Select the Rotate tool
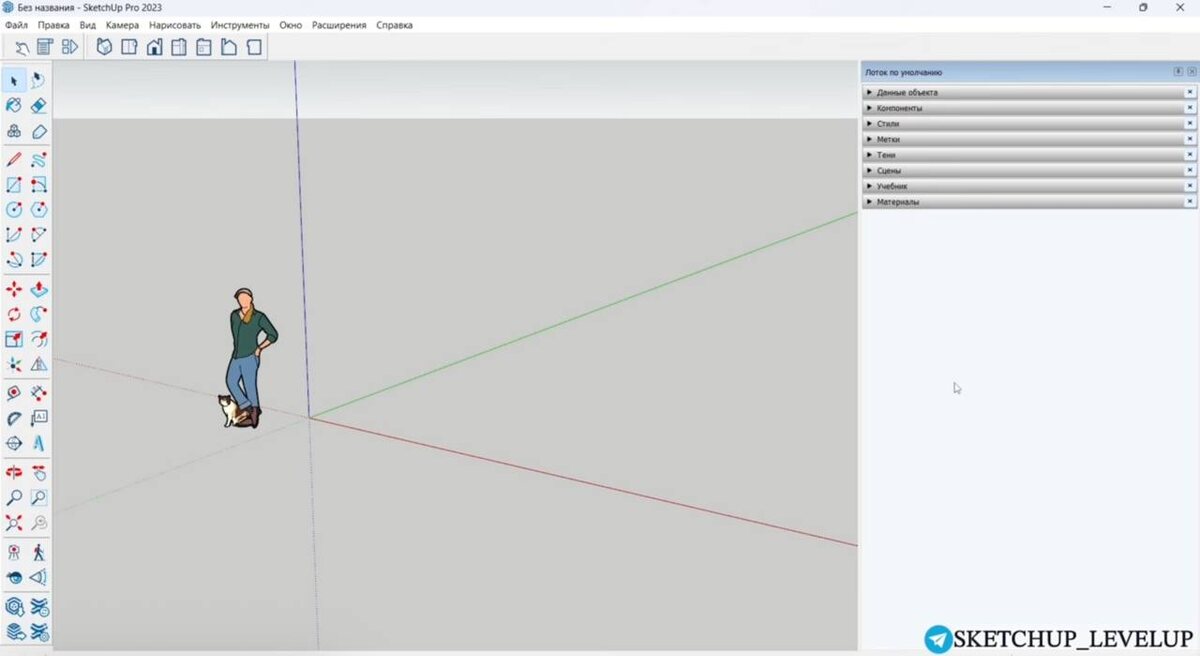Screen dimensions: 1200x656 click(x=14, y=314)
